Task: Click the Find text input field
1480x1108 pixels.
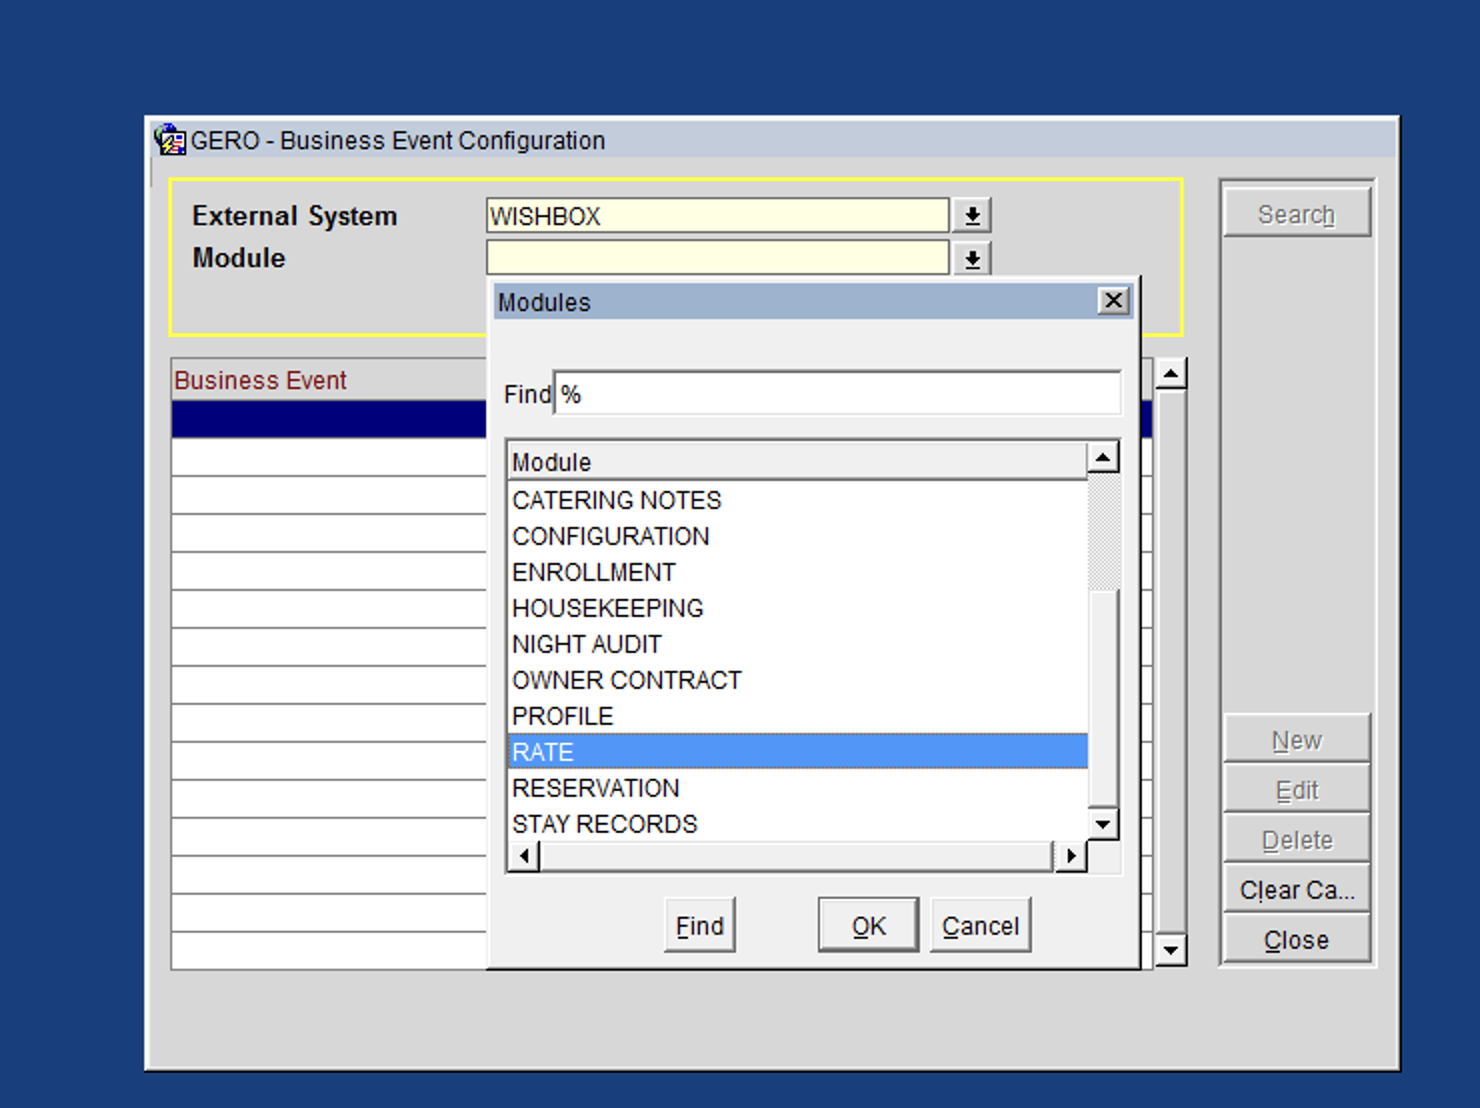Action: (836, 394)
